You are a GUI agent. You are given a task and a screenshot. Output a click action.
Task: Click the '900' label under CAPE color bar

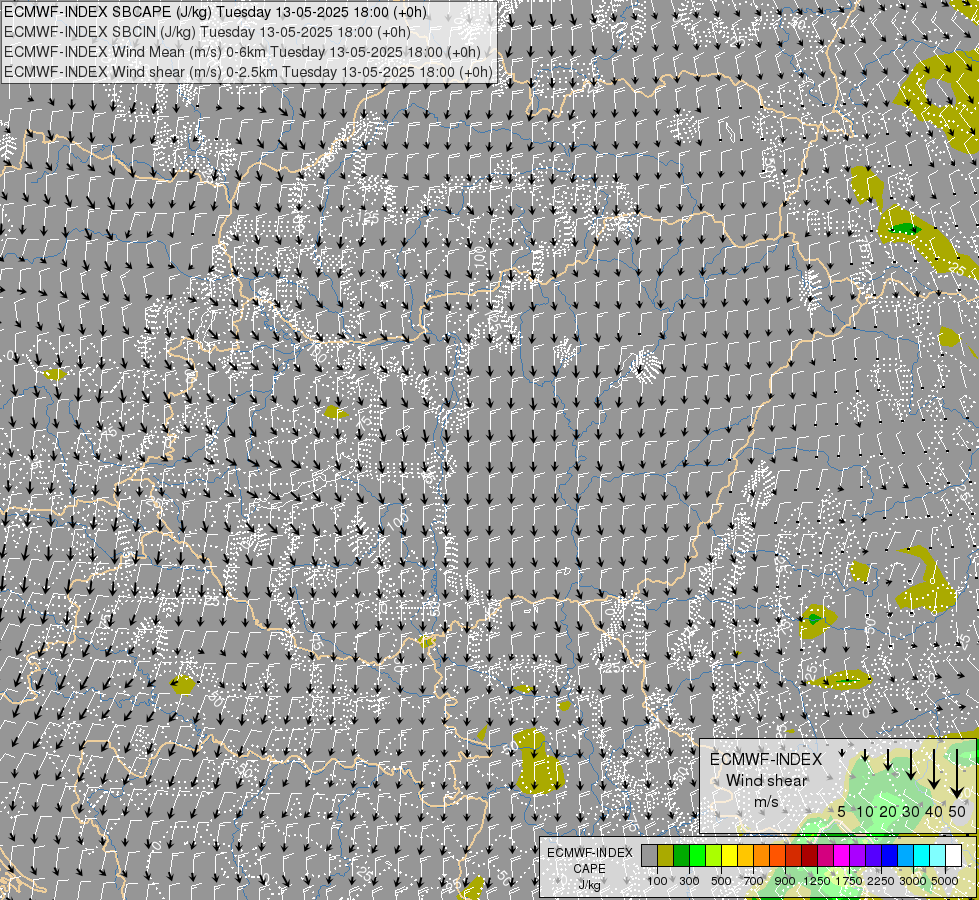pyautogui.click(x=785, y=881)
